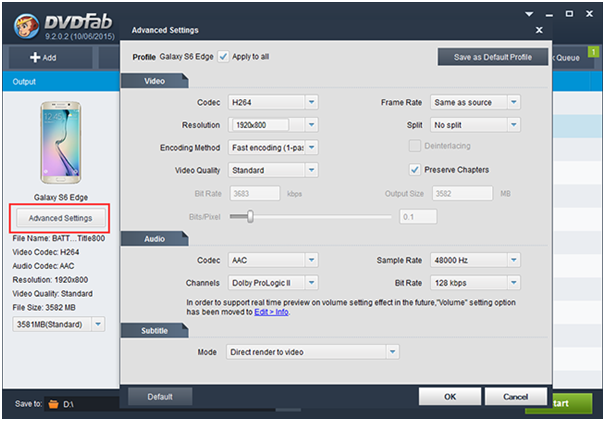Expand the Subtitle Mode dropdown
The image size is (605, 421).
[x=392, y=352]
